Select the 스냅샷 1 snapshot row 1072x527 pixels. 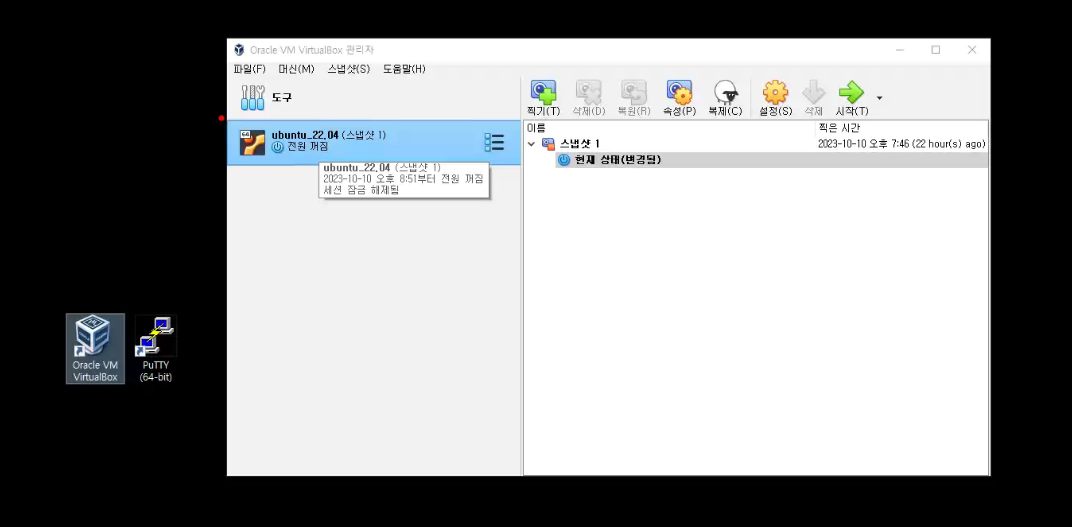[756, 144]
